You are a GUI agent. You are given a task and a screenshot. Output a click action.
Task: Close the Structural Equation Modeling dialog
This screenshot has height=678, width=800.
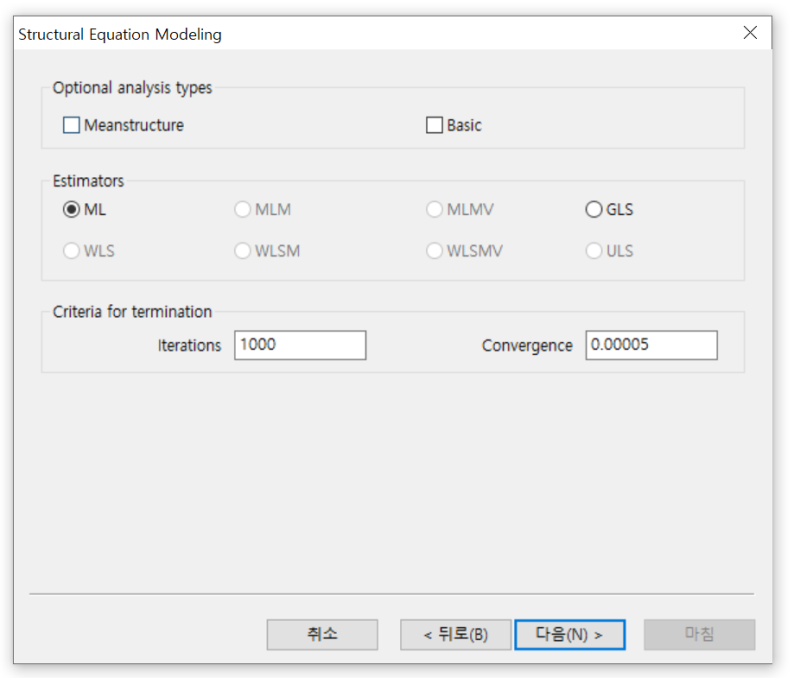coord(750,33)
